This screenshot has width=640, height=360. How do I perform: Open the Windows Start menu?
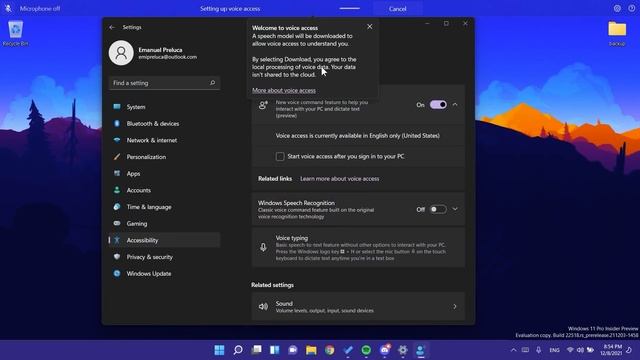coord(219,350)
